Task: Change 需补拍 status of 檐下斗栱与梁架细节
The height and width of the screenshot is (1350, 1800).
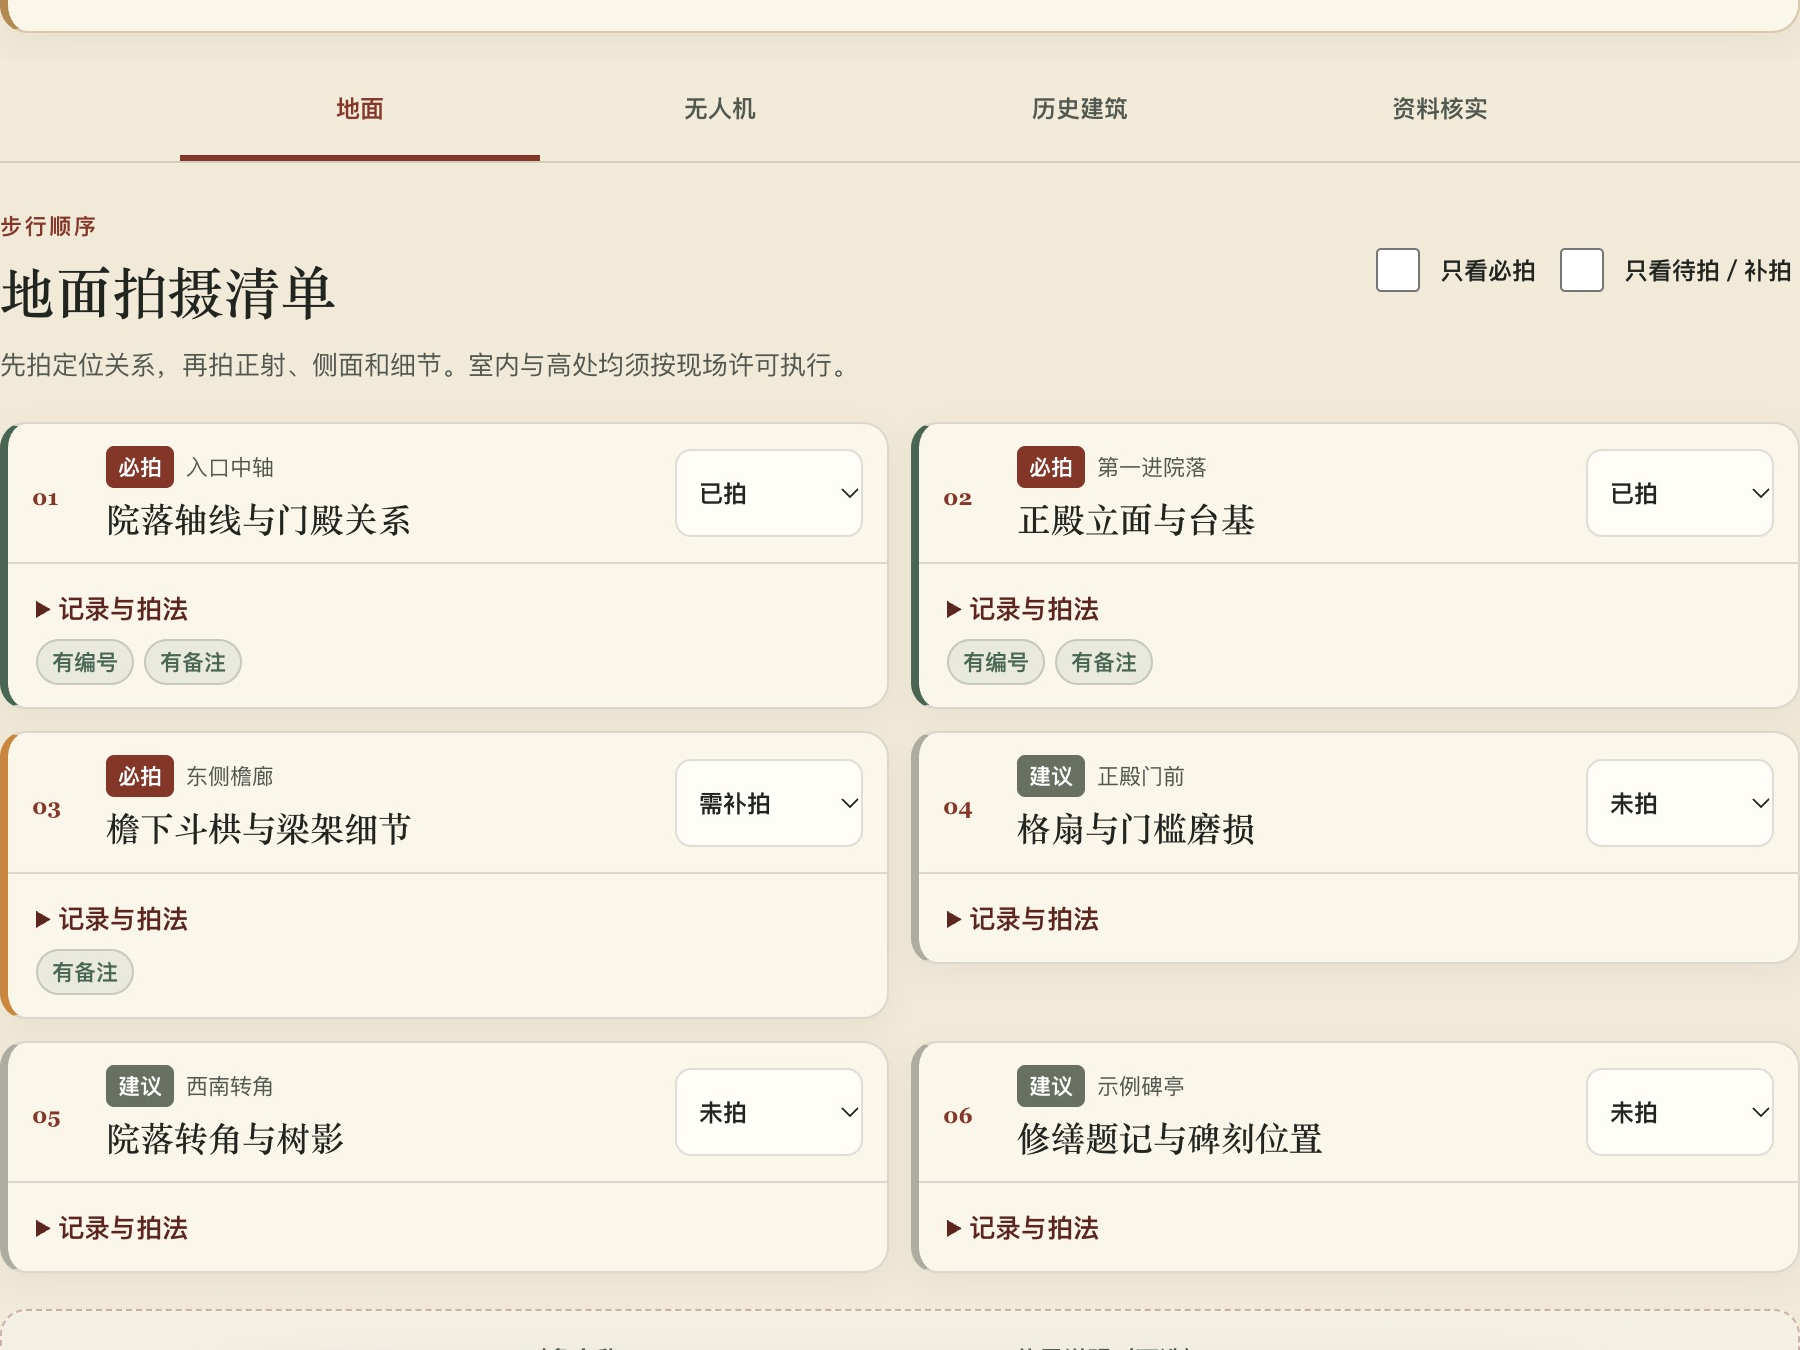Action: 769,803
